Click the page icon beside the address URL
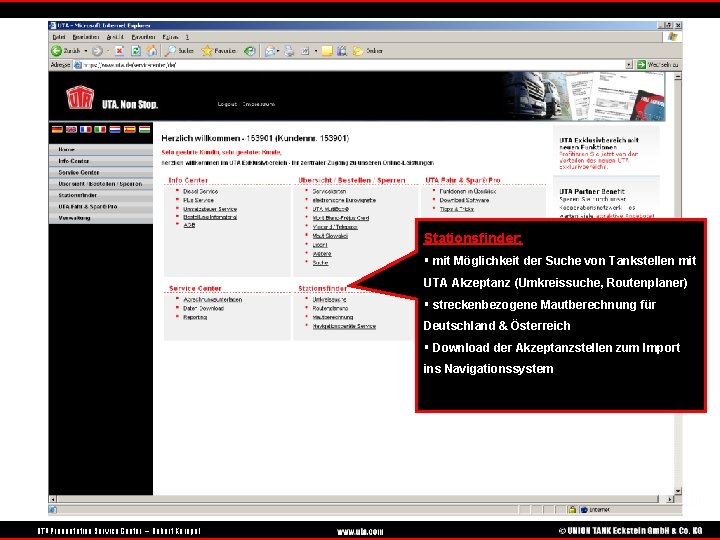 coord(78,65)
